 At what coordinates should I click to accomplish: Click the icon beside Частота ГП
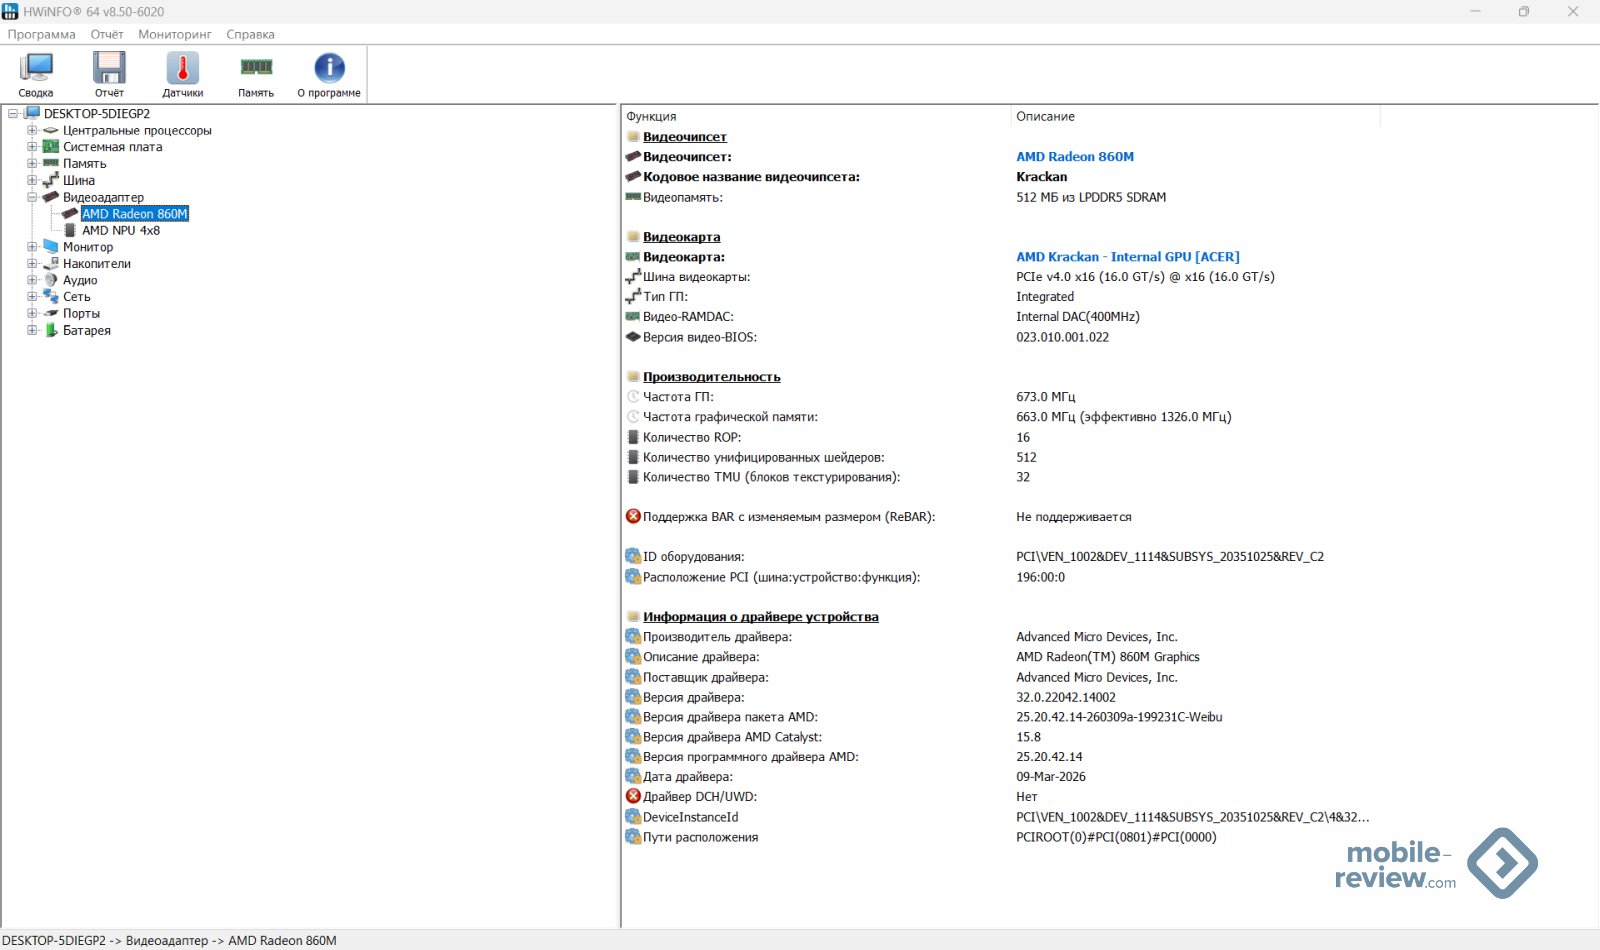(633, 397)
